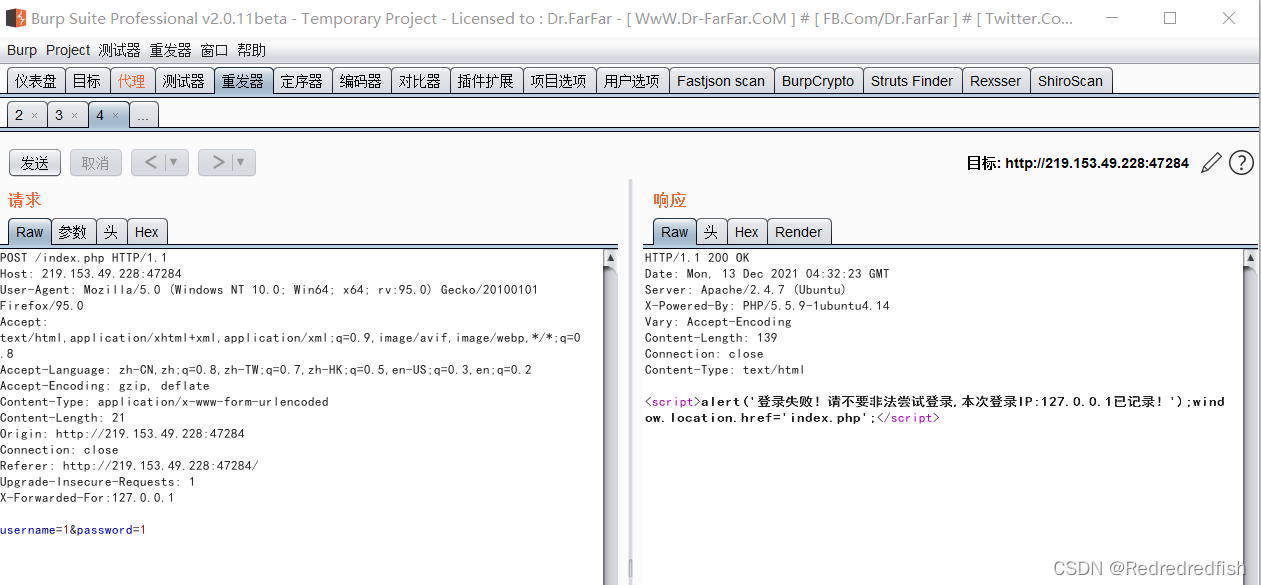Open the ShiroScan tab
1261x585 pixels.
(x=1070, y=81)
